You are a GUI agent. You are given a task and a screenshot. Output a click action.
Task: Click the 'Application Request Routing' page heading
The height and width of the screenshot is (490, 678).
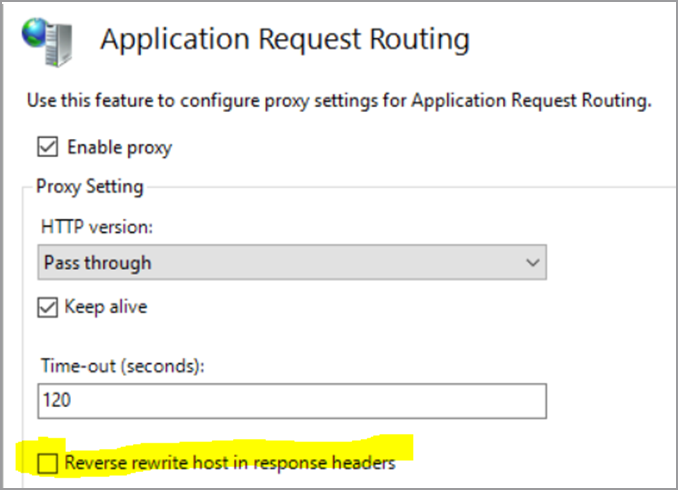285,40
